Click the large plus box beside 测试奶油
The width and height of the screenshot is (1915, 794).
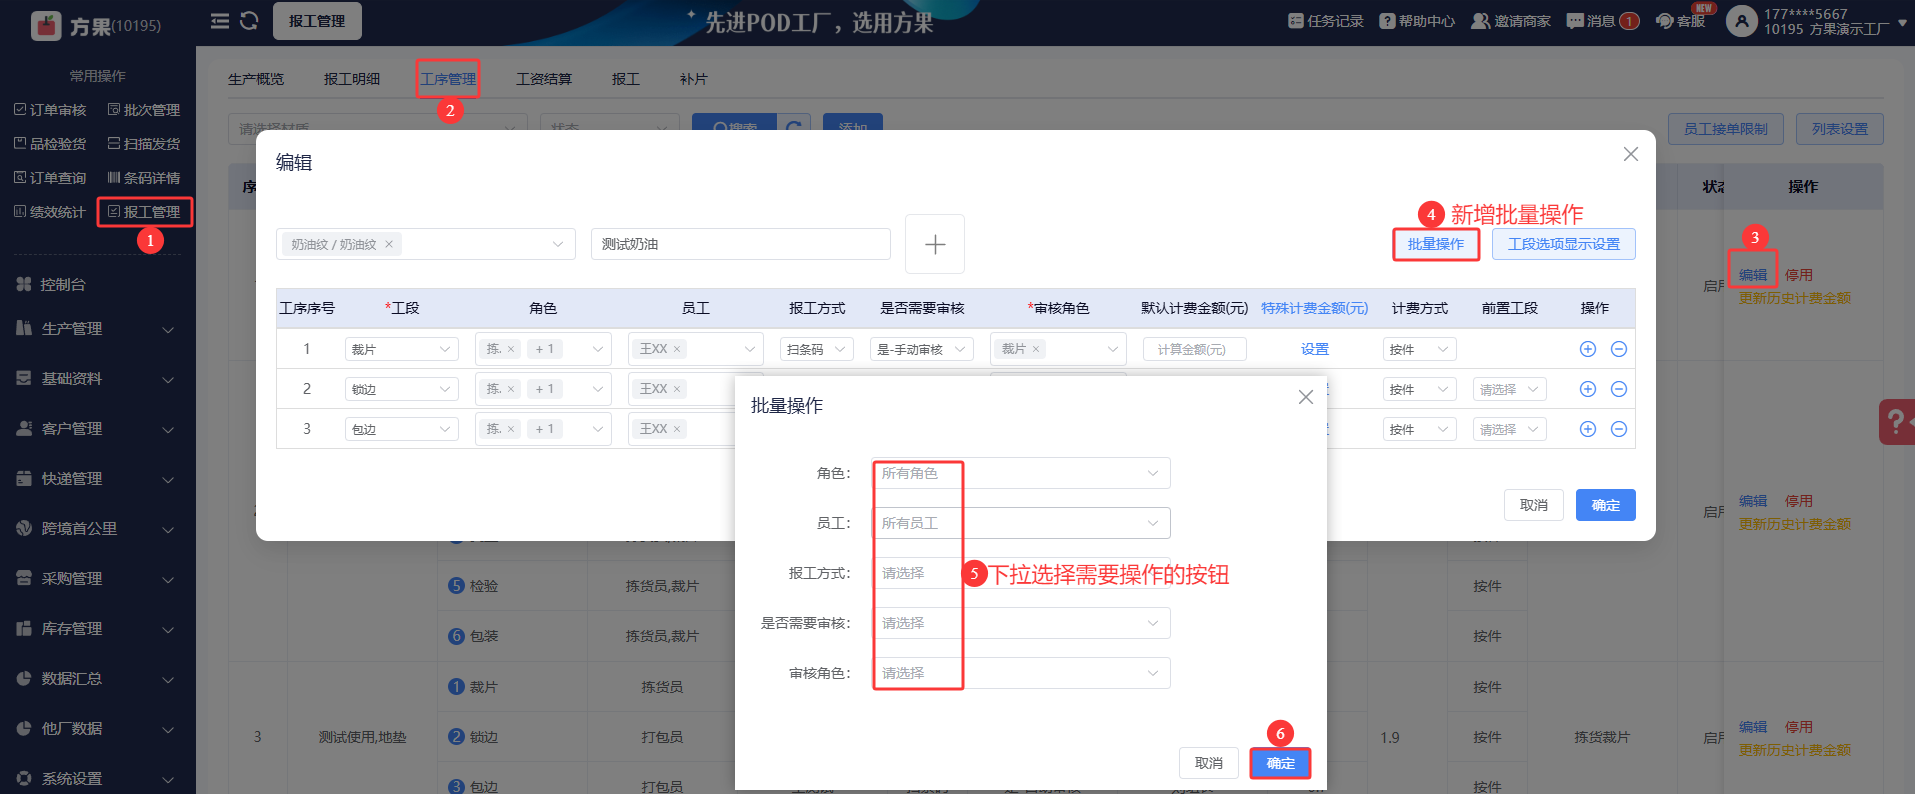(x=935, y=244)
